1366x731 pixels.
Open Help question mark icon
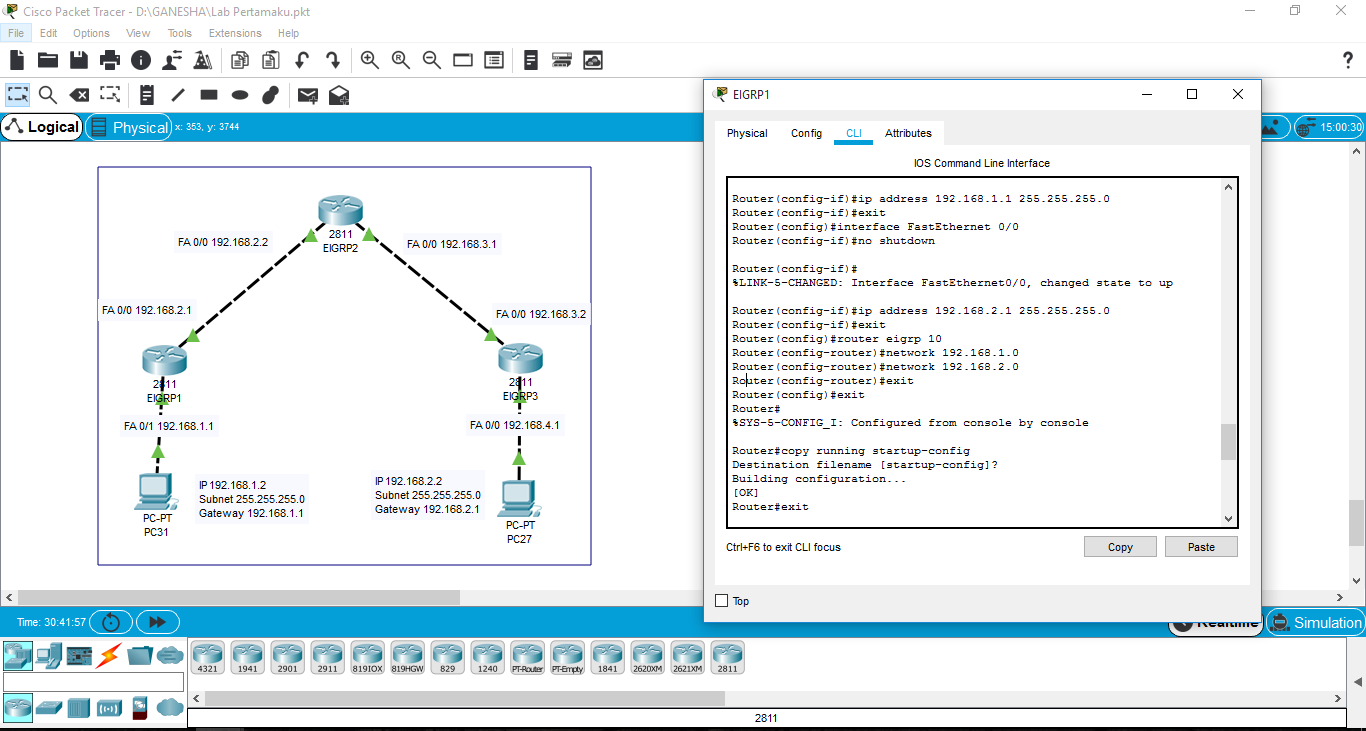[1347, 60]
